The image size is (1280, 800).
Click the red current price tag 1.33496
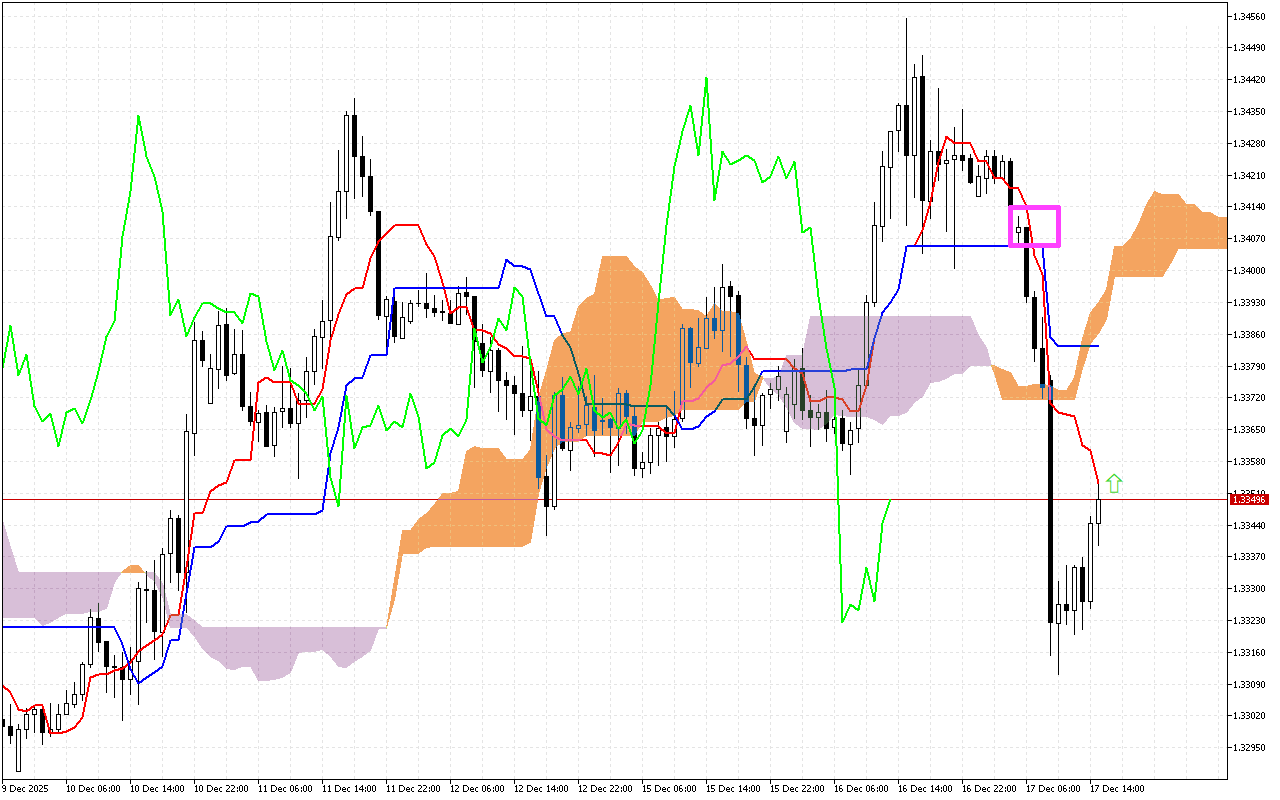pyautogui.click(x=1249, y=497)
